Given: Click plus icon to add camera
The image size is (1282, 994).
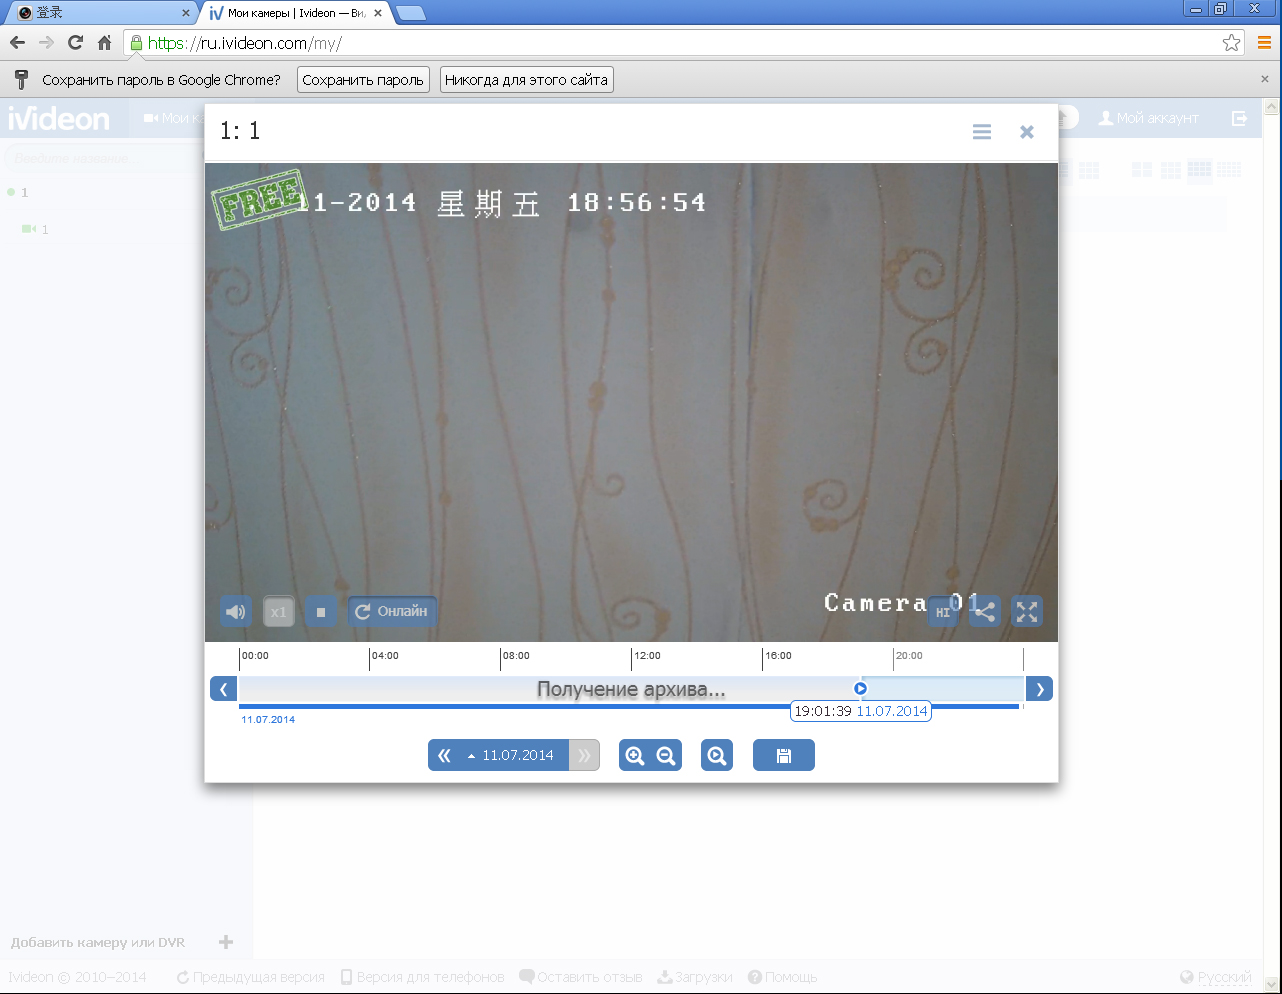Looking at the screenshot, I should tap(226, 942).
